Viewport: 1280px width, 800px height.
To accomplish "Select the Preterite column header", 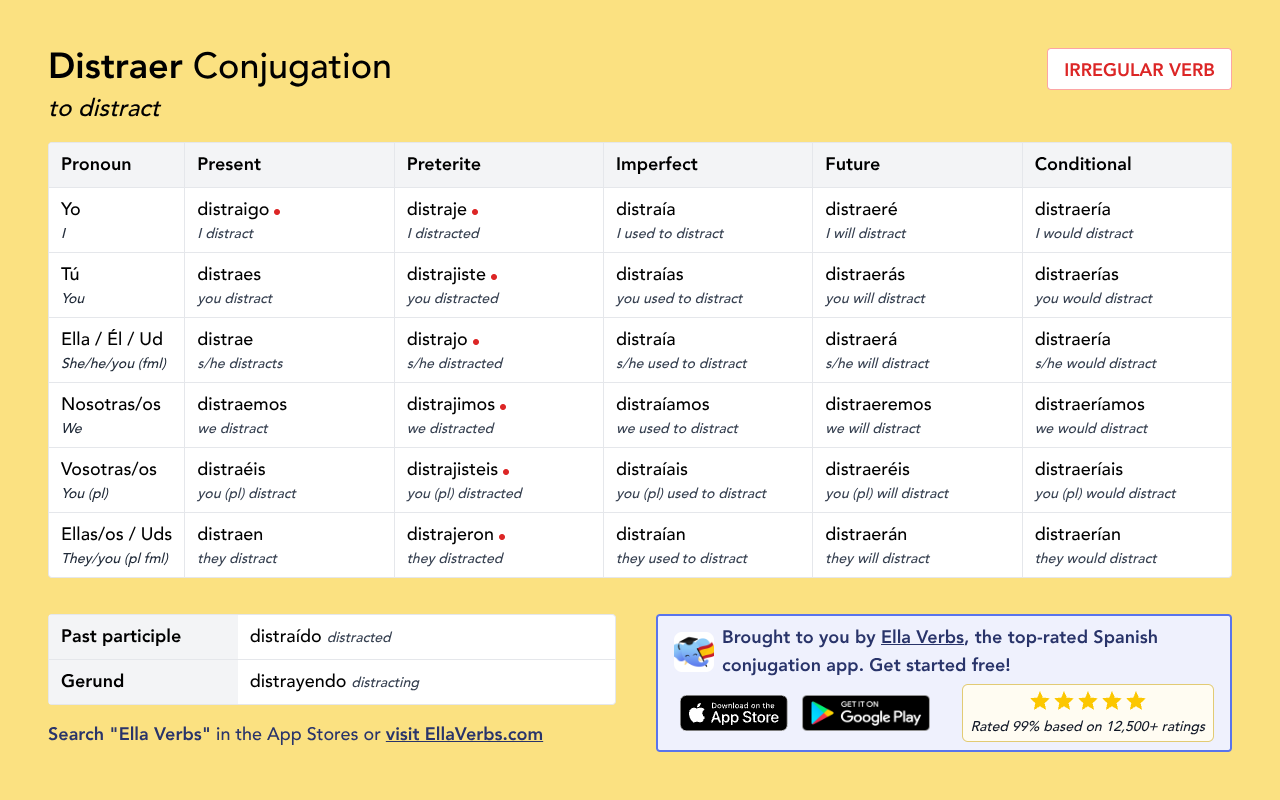I will click(444, 164).
